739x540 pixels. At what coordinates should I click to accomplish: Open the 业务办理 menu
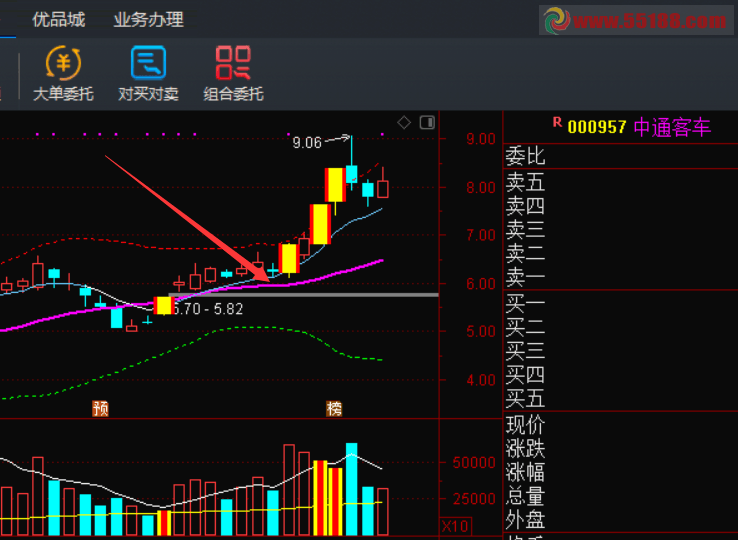click(x=148, y=20)
